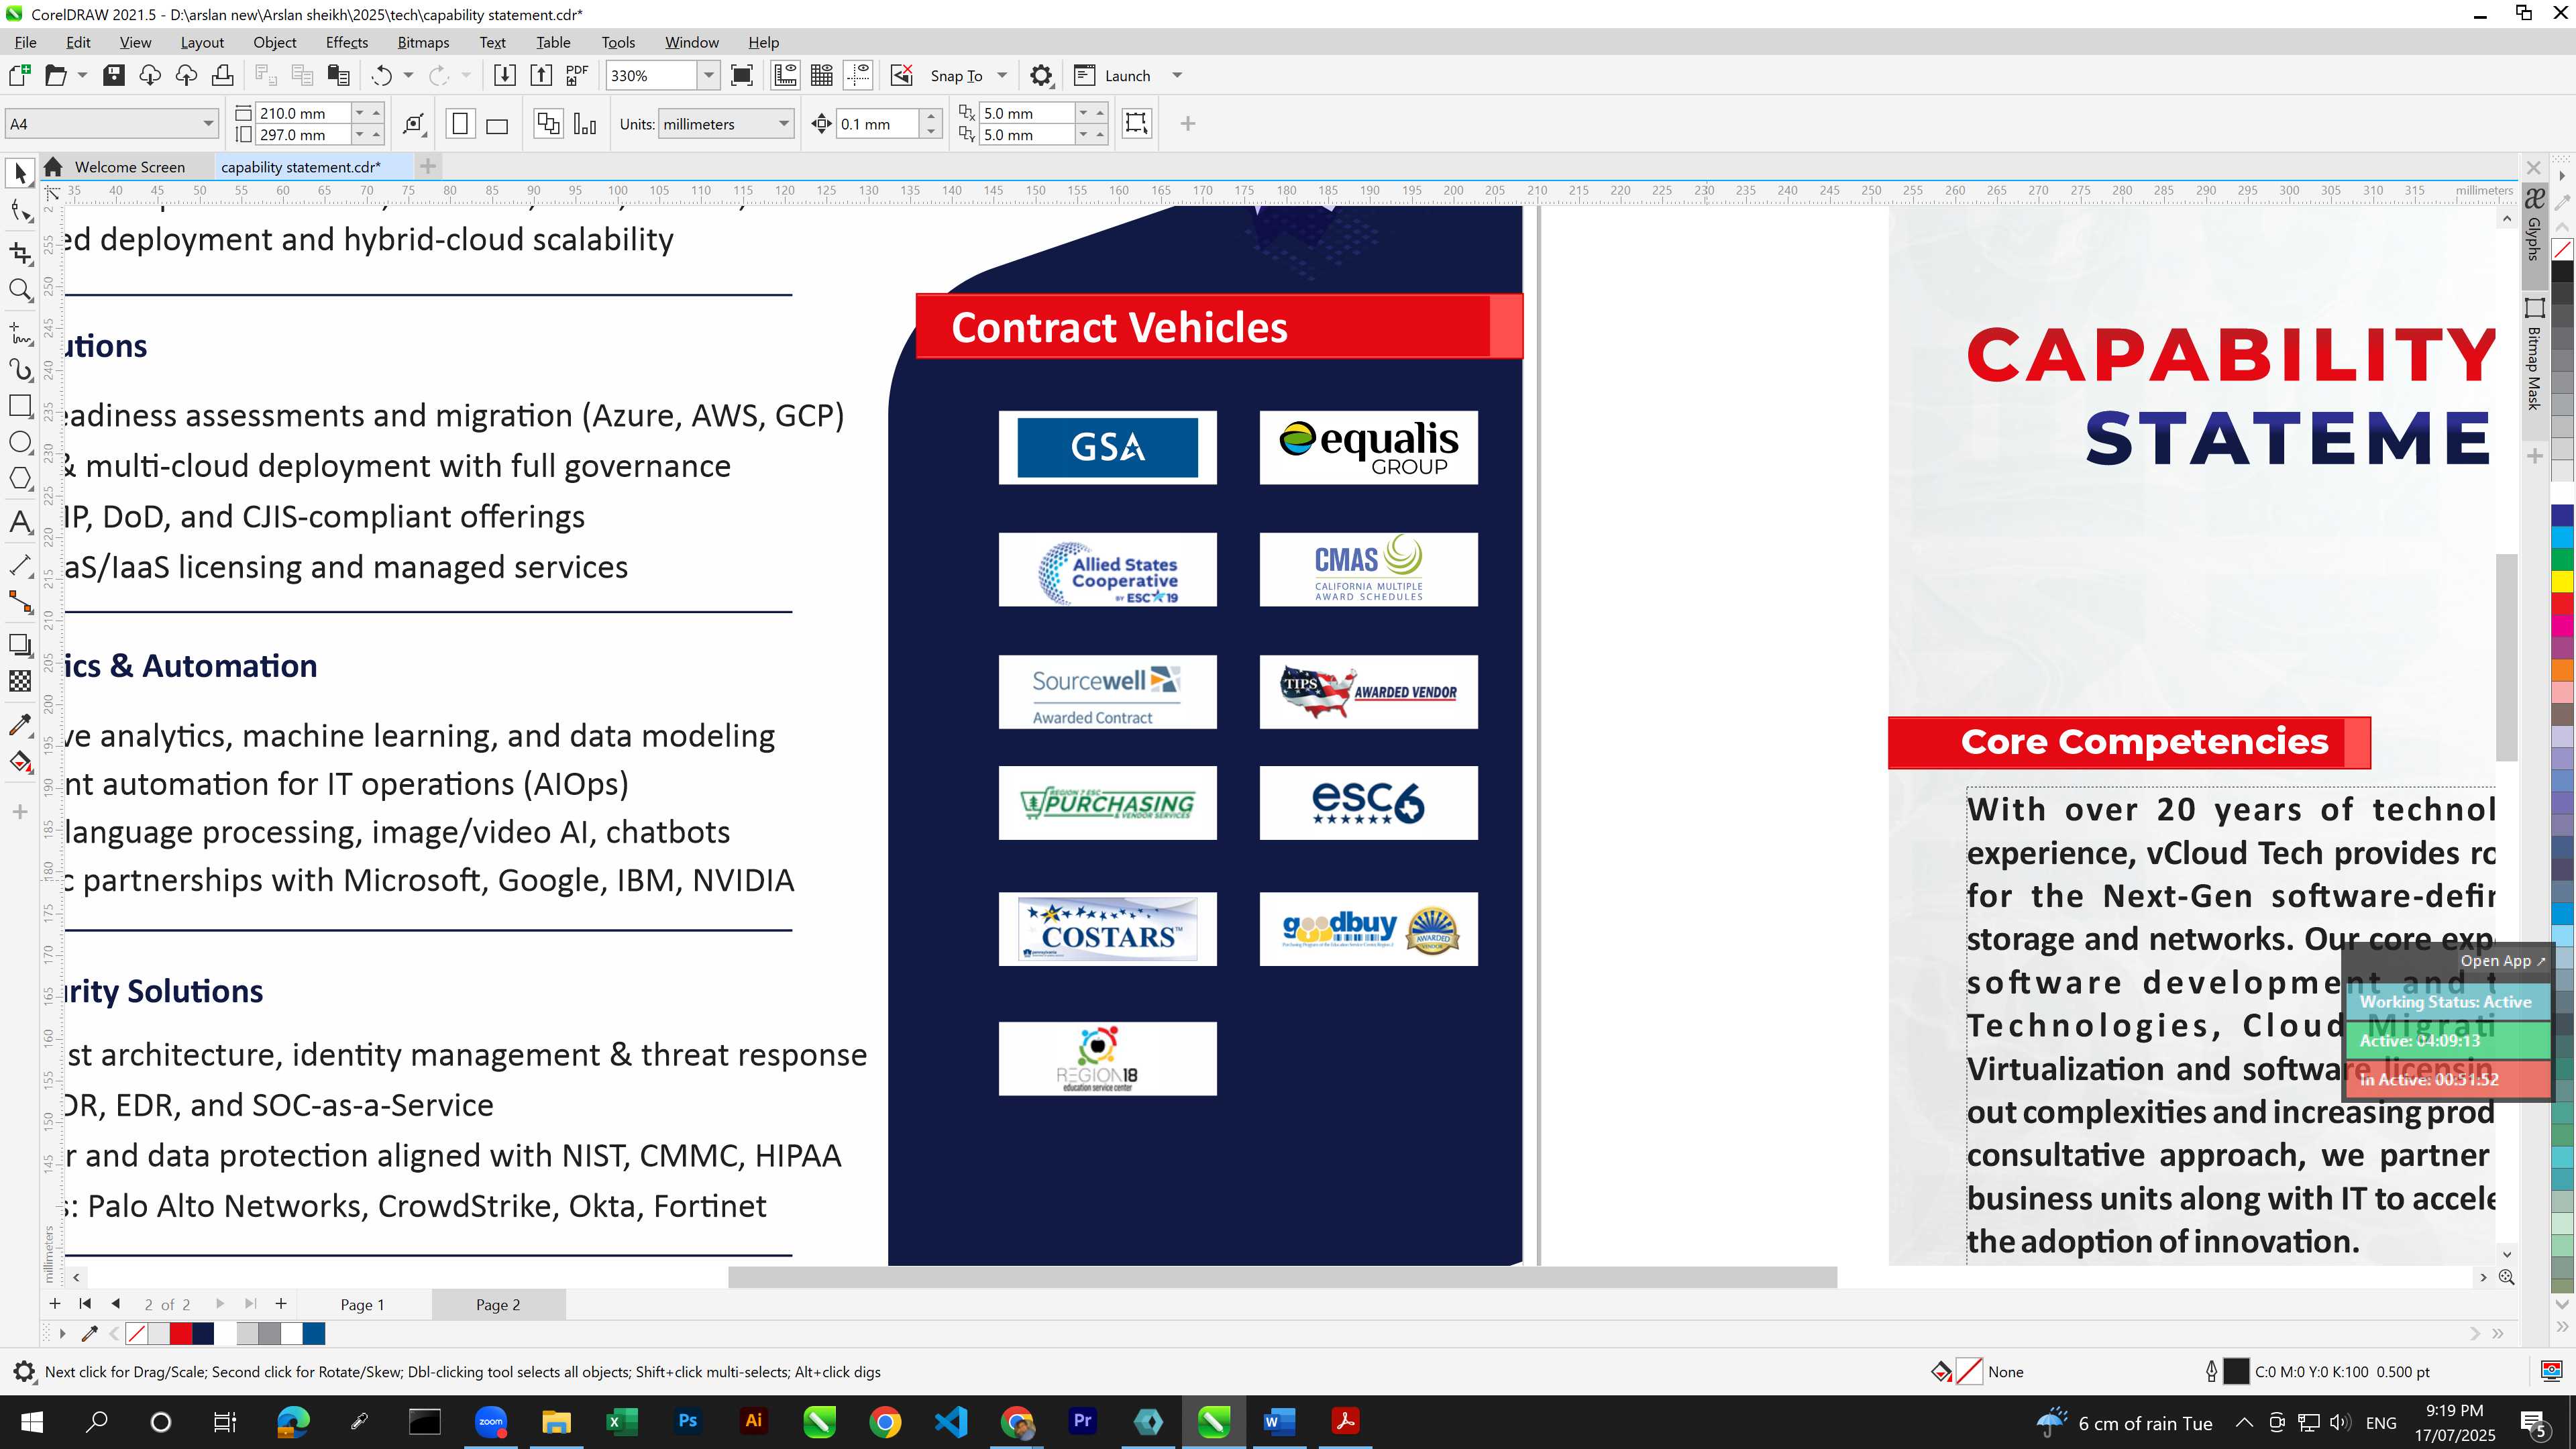Select the Artistic Media tool
Screen dimensions: 2576x1449
coord(20,369)
